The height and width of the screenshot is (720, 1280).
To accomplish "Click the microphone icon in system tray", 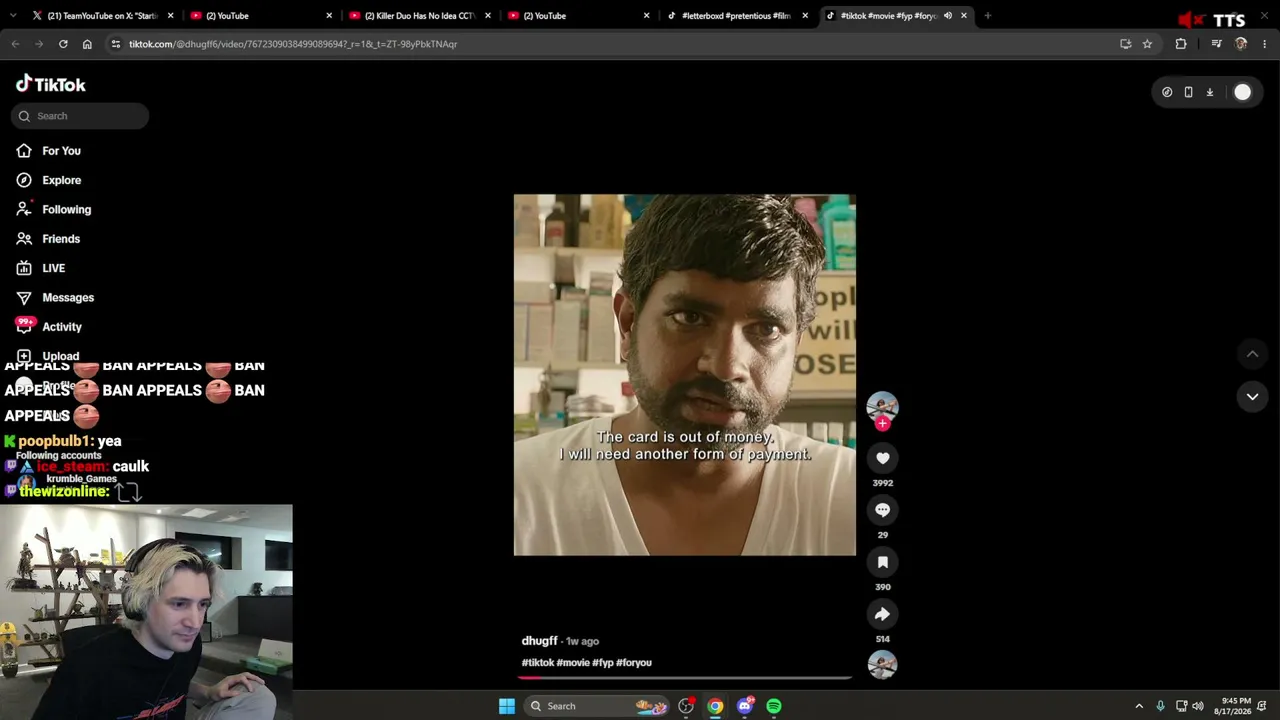I will point(1160,706).
